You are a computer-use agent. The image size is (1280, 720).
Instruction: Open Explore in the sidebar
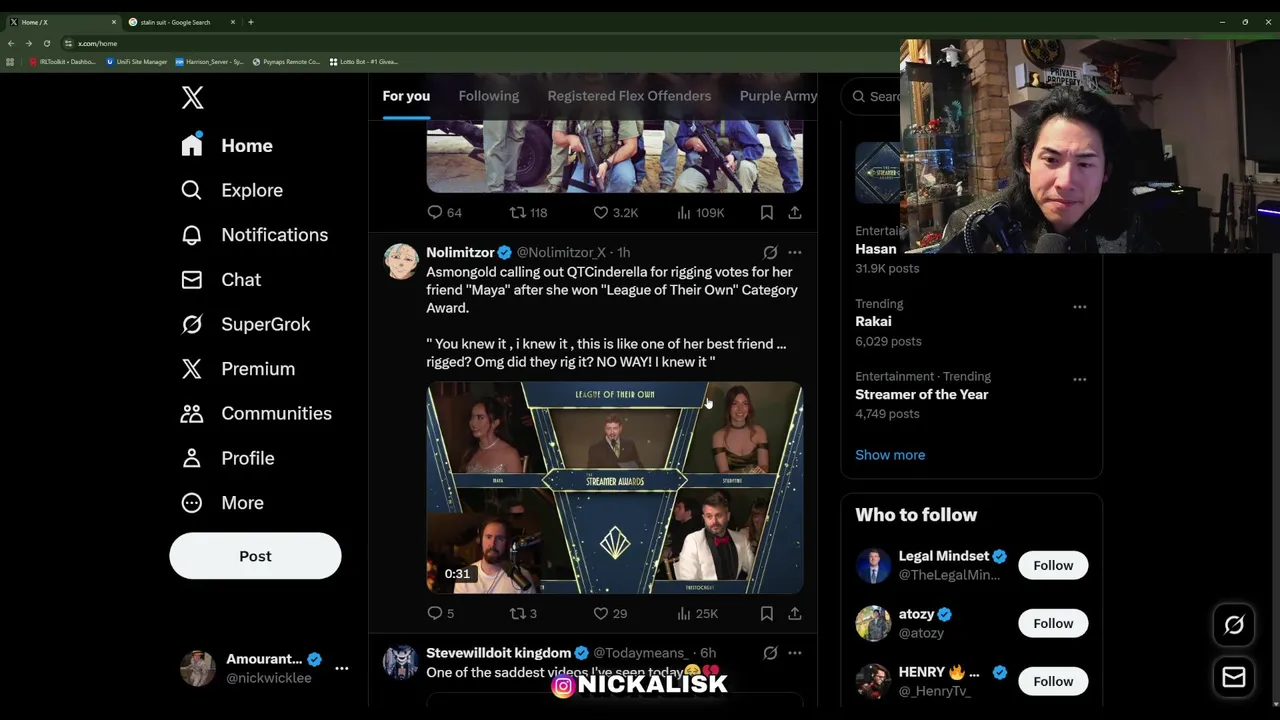coord(232,190)
